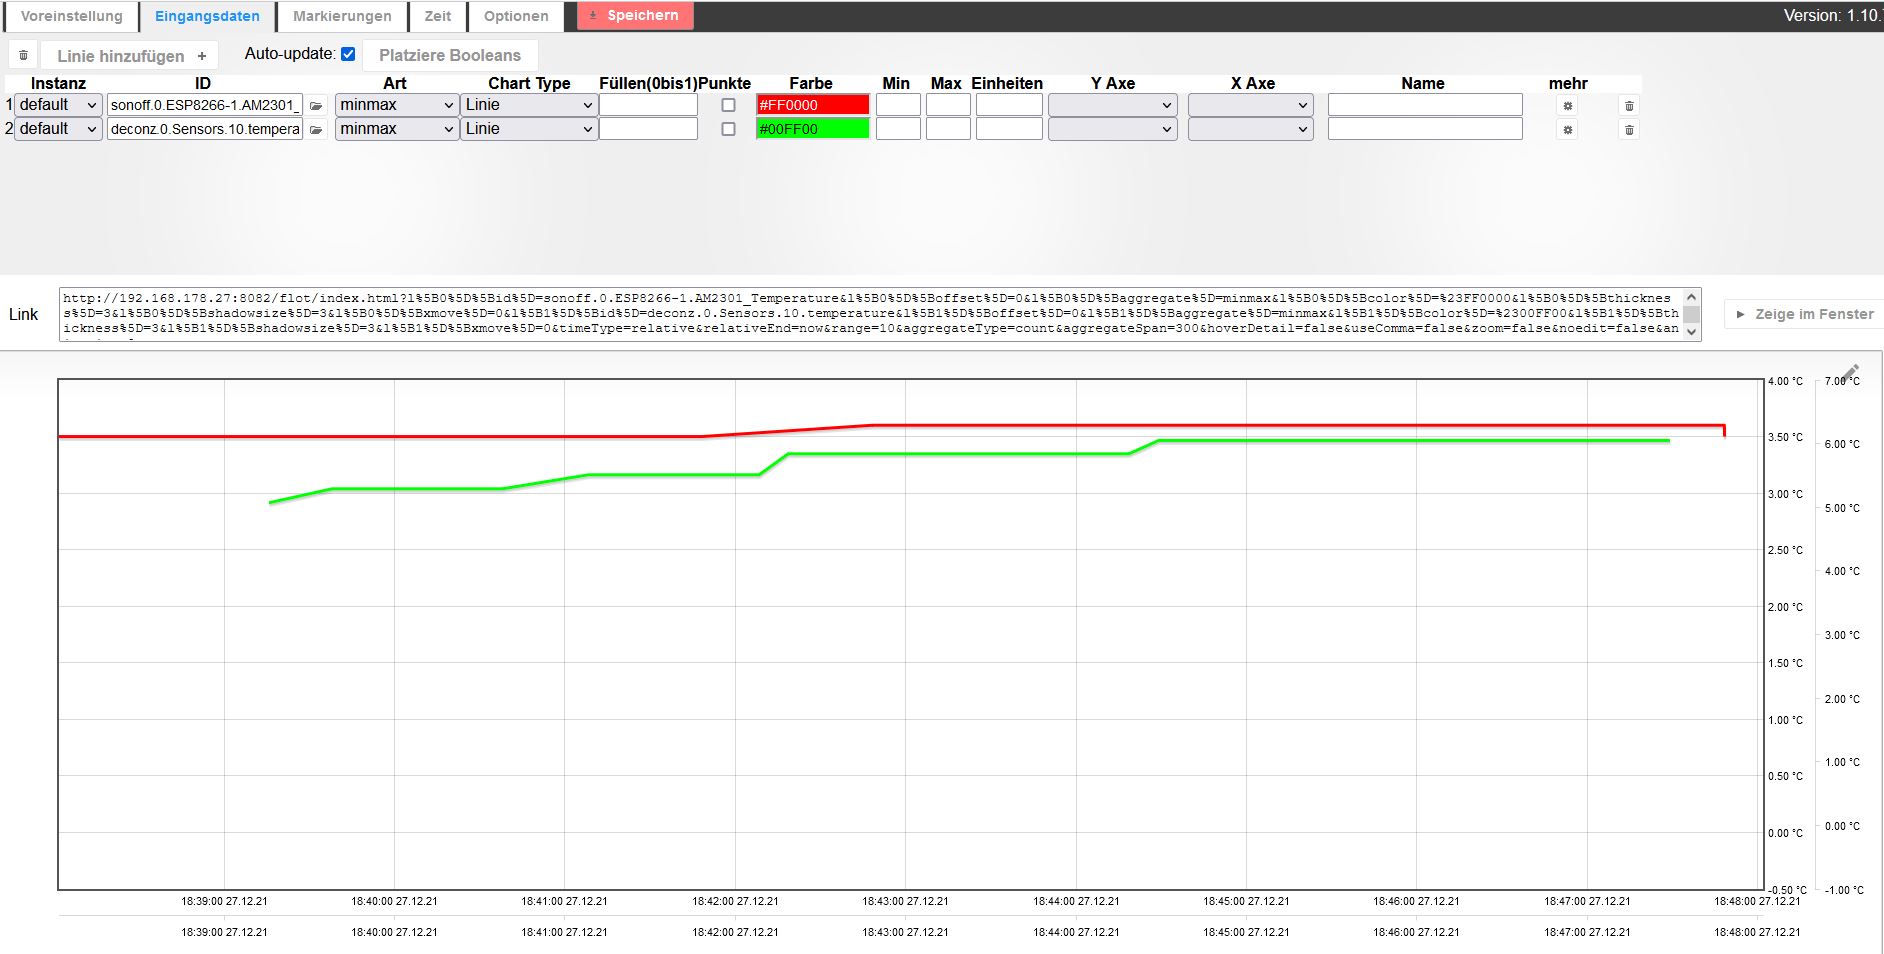Open the Optionen tab
Screen dimensions: 1884x954
[516, 16]
